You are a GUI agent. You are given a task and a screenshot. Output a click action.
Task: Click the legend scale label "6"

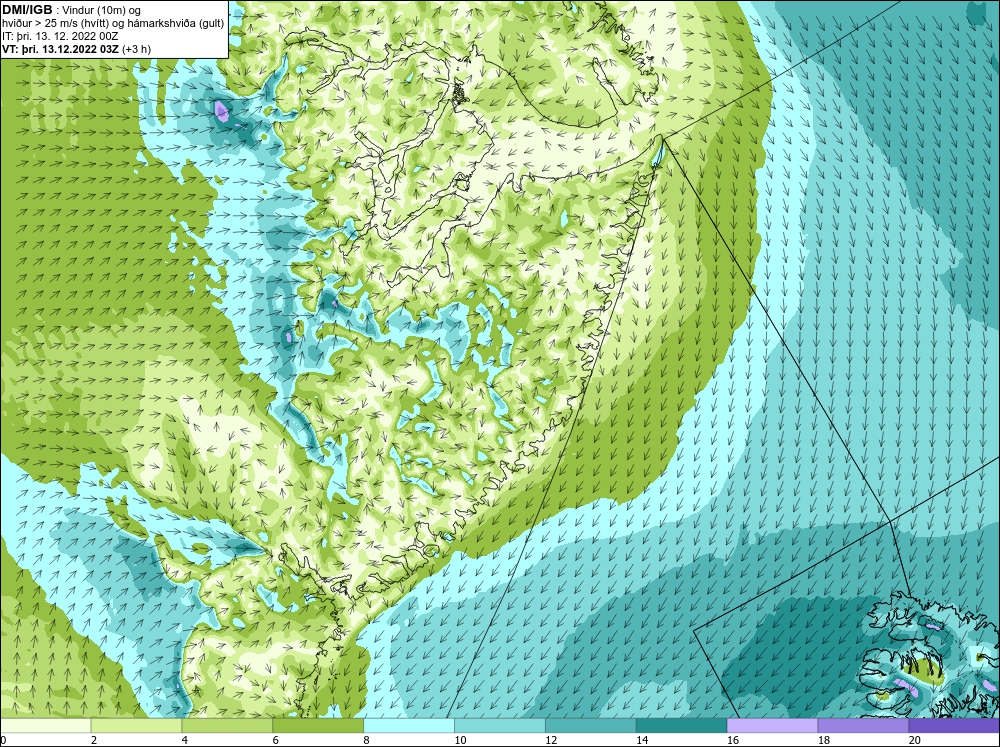point(276,740)
